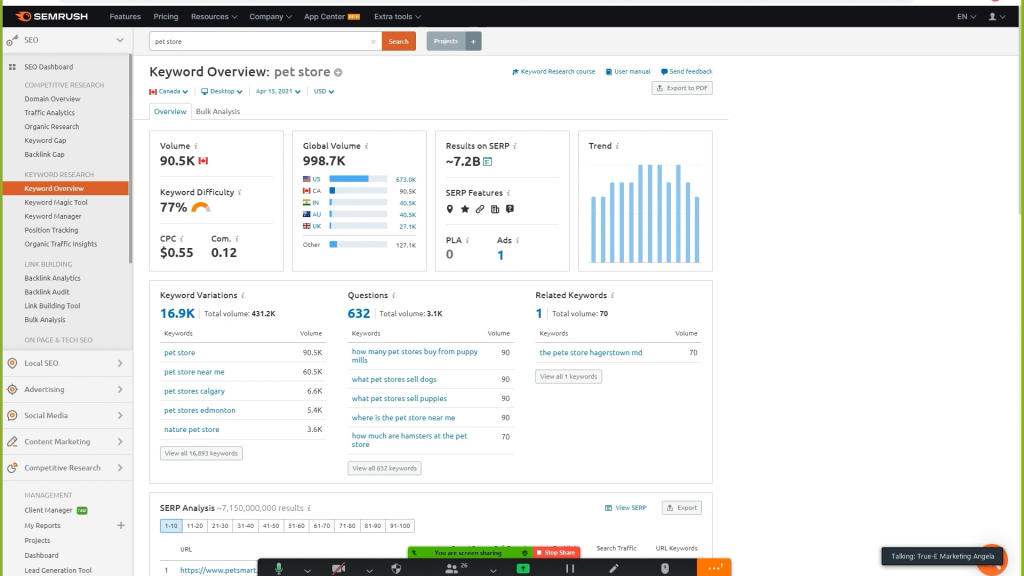Screen dimensions: 1024x576
Task: Click the local pack pin SERP feature icon
Action: tap(450, 209)
